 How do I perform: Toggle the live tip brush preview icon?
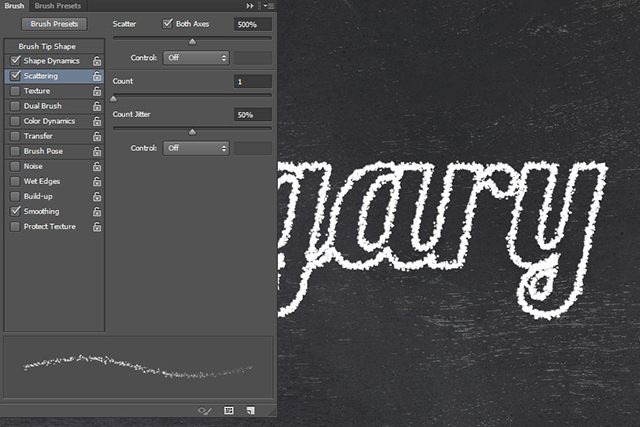point(205,411)
